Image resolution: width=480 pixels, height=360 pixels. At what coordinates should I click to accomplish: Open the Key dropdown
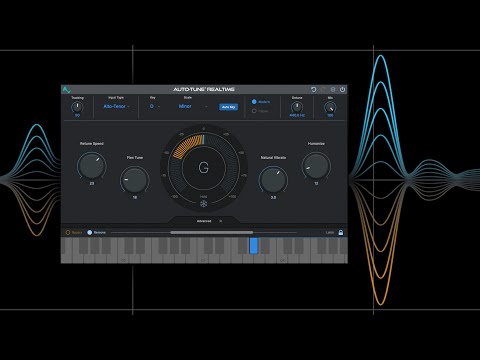154,106
